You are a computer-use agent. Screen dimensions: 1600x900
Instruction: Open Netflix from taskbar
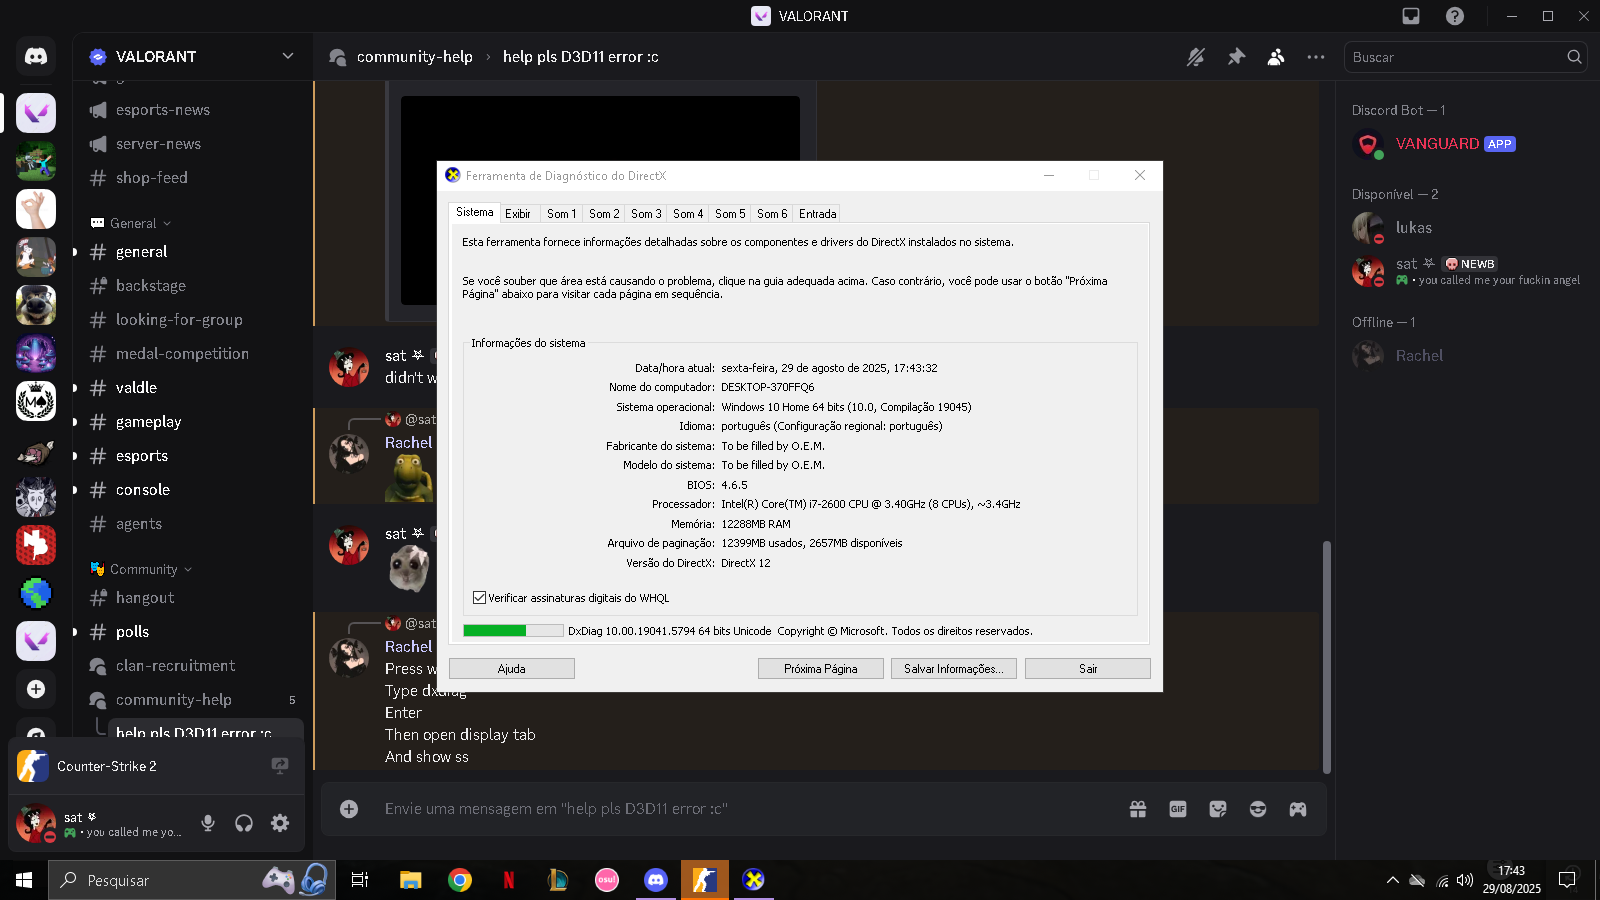coord(509,880)
